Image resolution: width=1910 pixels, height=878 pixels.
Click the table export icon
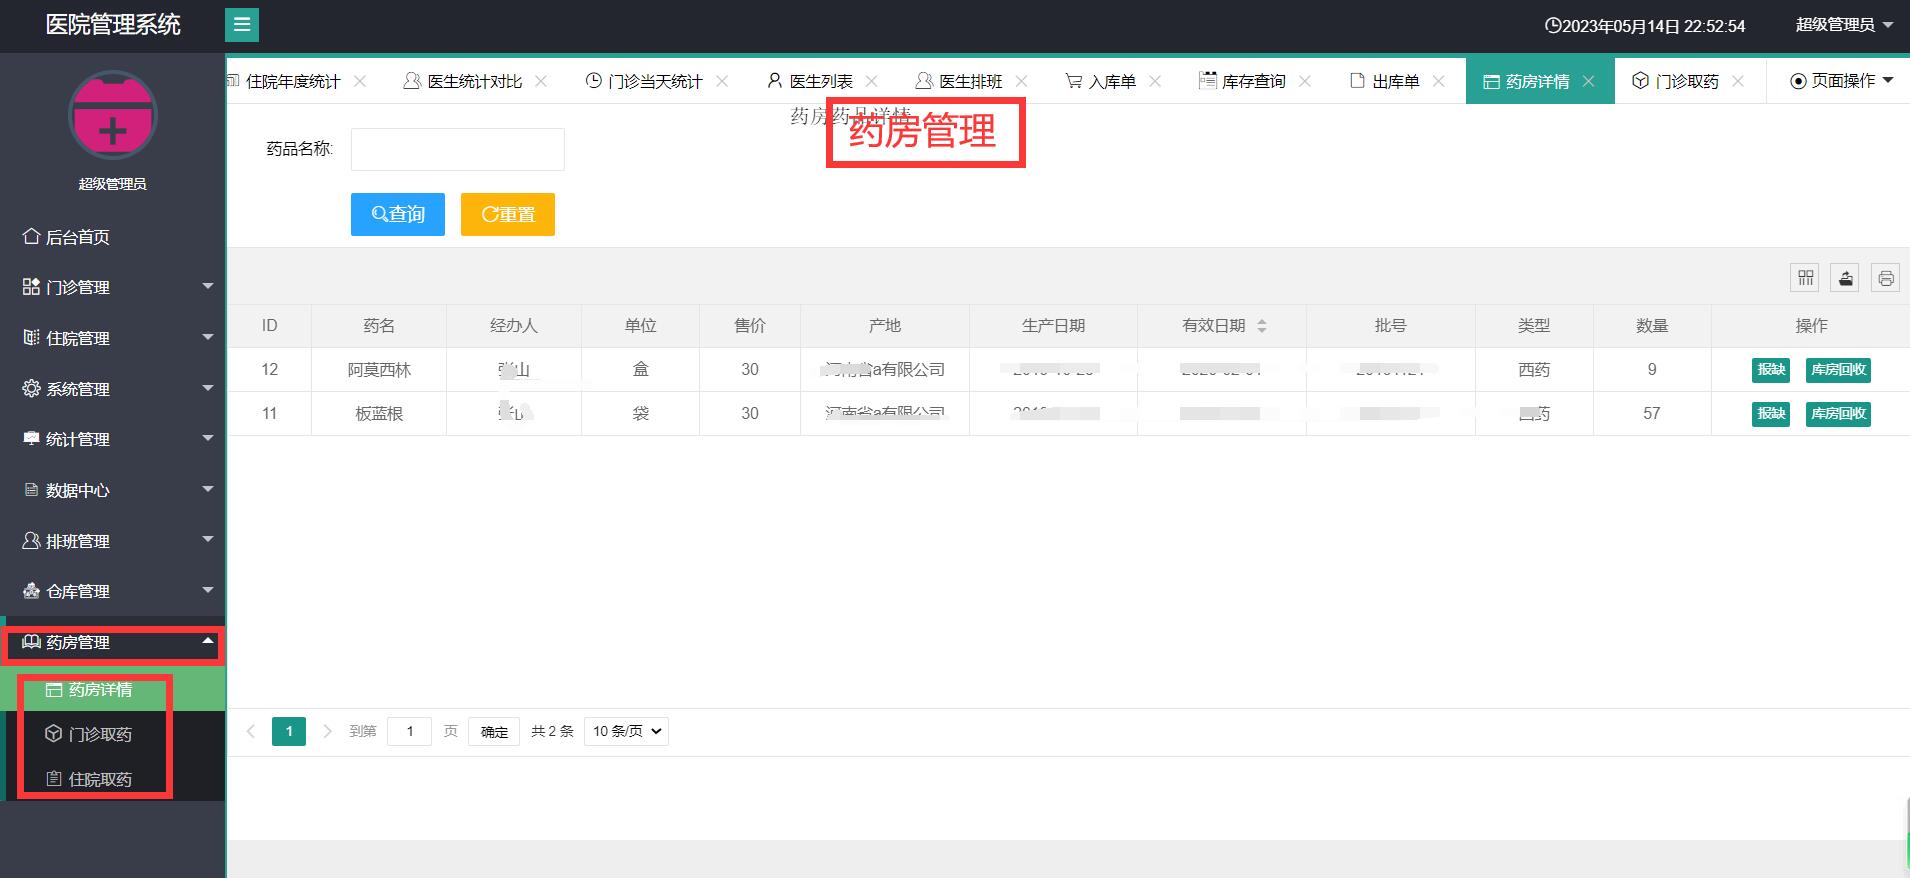pyautogui.click(x=1846, y=278)
